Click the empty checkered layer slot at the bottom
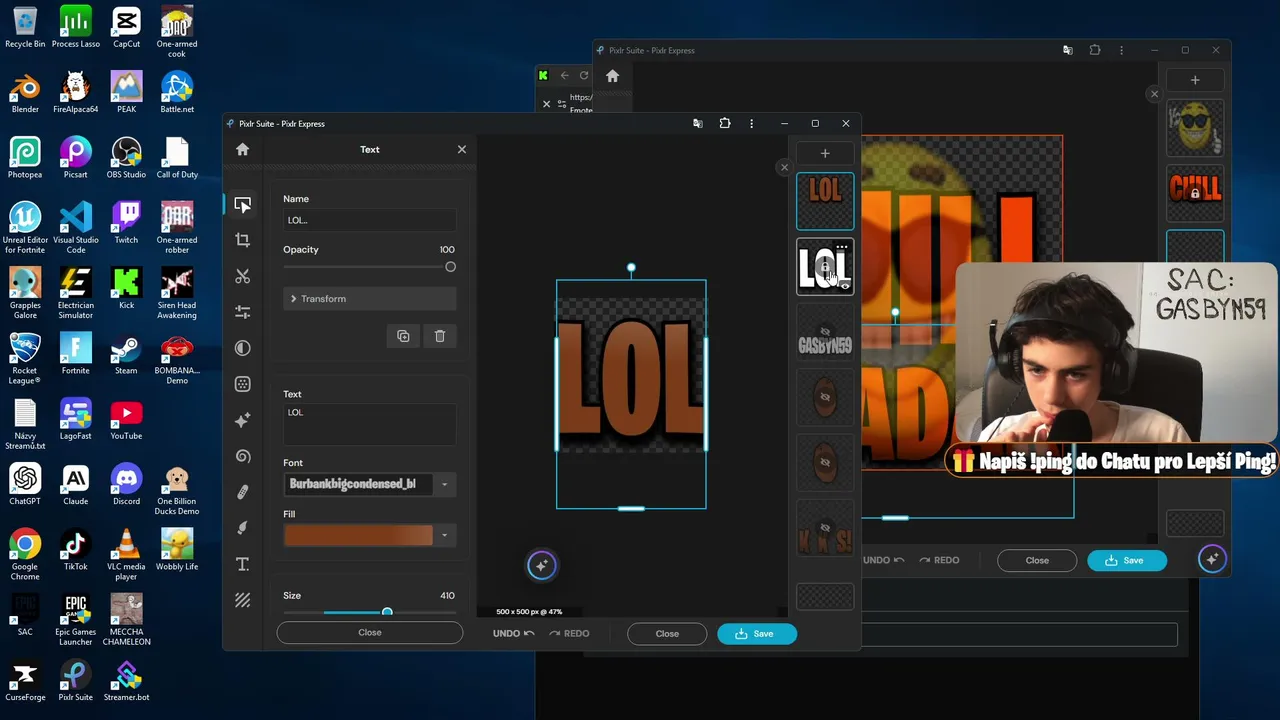1280x720 pixels. pos(825,597)
